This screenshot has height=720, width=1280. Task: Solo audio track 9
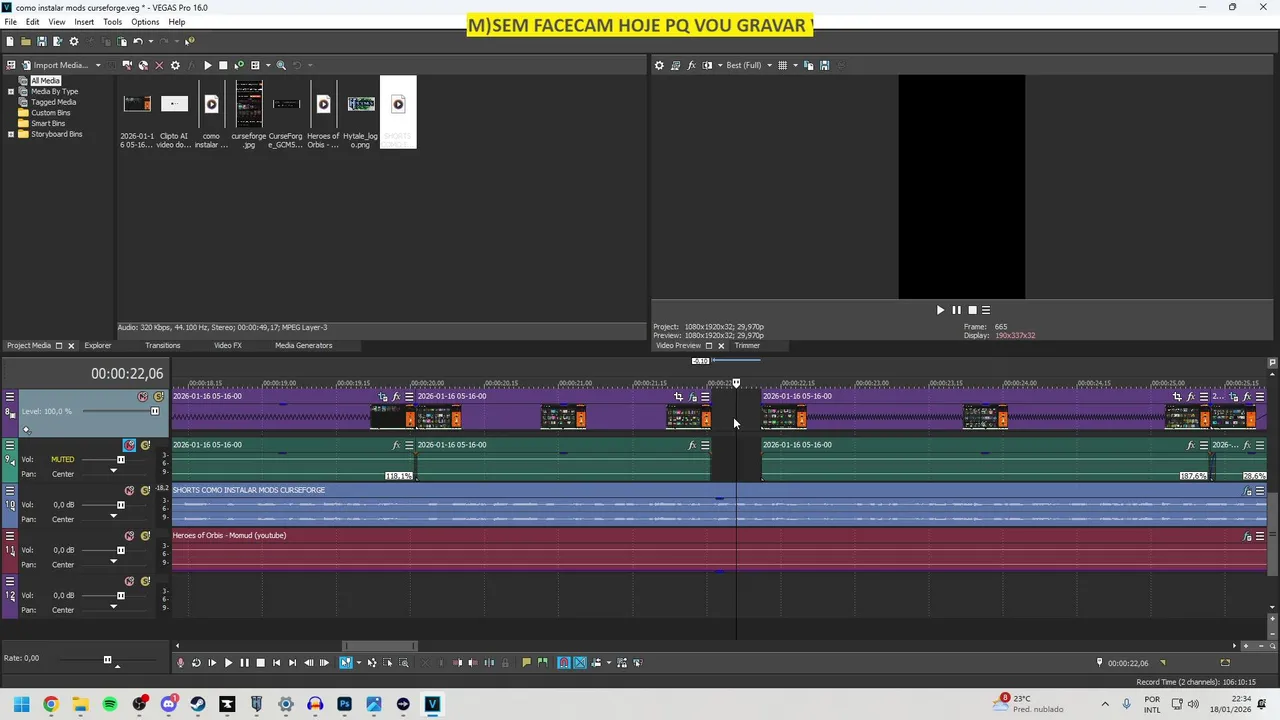click(x=145, y=445)
